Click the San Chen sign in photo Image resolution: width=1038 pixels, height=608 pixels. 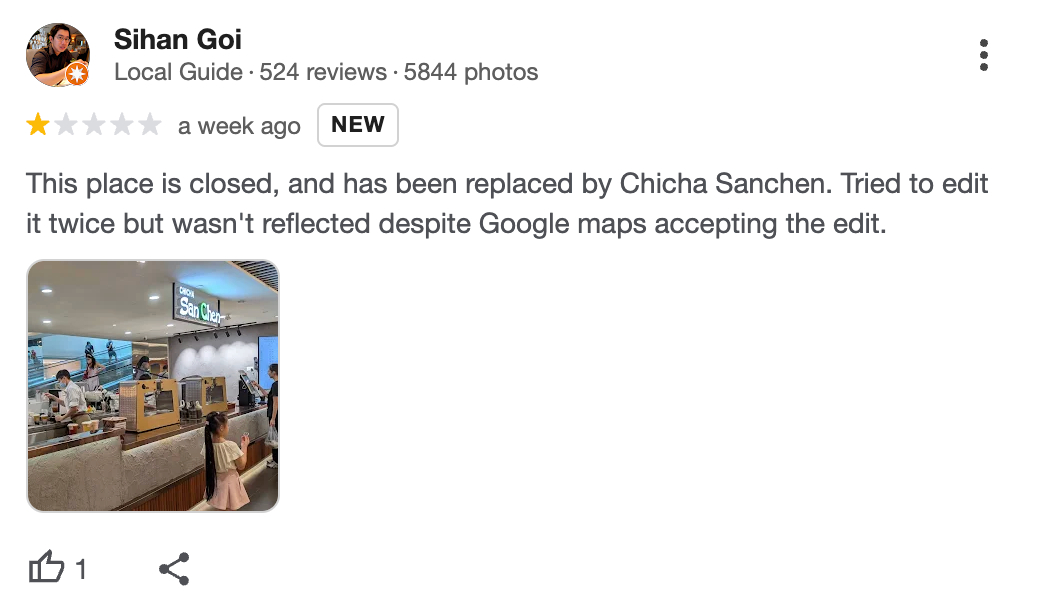[x=198, y=304]
